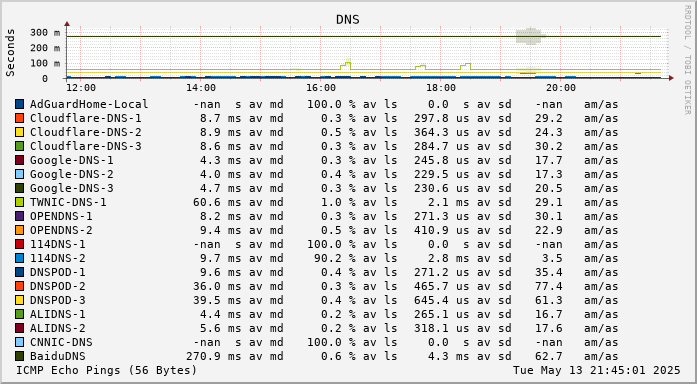Image resolution: width=697 pixels, height=384 pixels.
Task: Select the OPENDNS-2 legend name
Action: pos(61,230)
